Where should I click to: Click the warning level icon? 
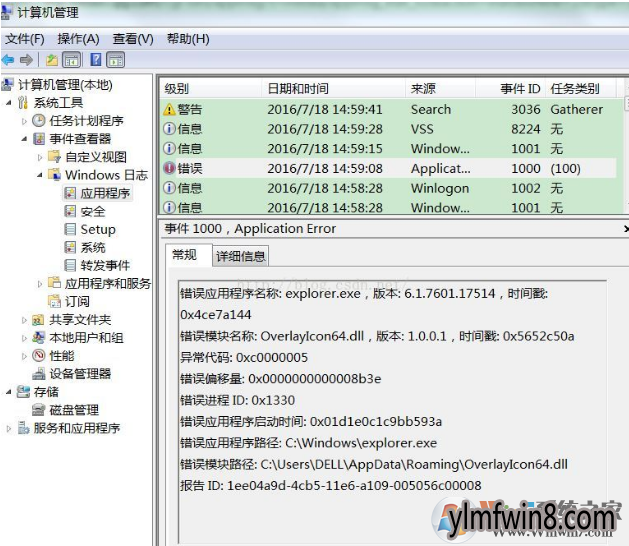[169, 109]
